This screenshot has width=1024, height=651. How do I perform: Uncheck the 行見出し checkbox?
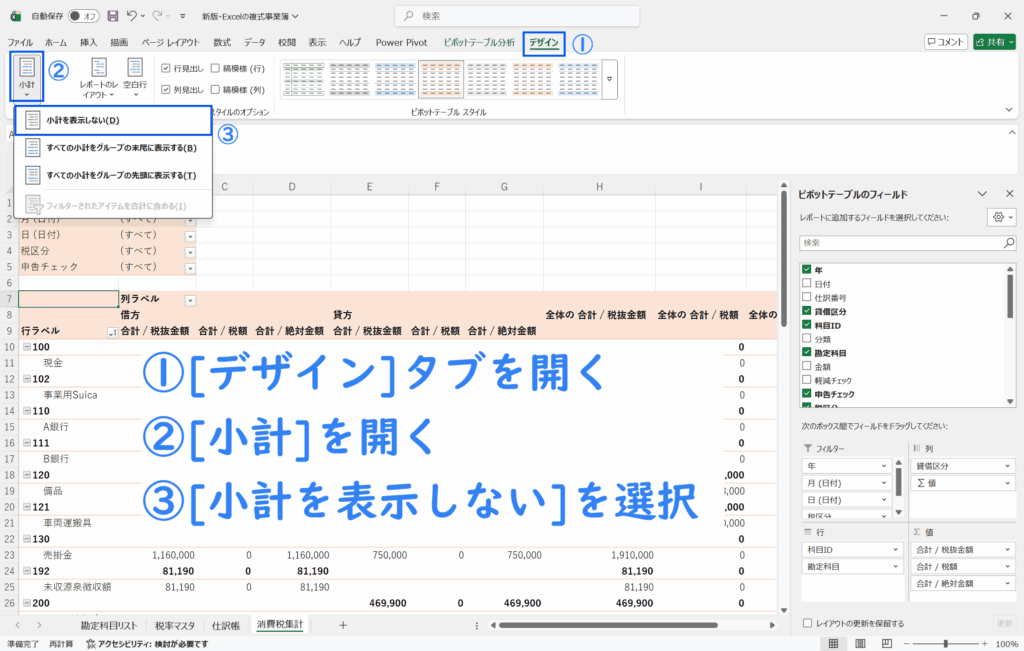(x=167, y=68)
